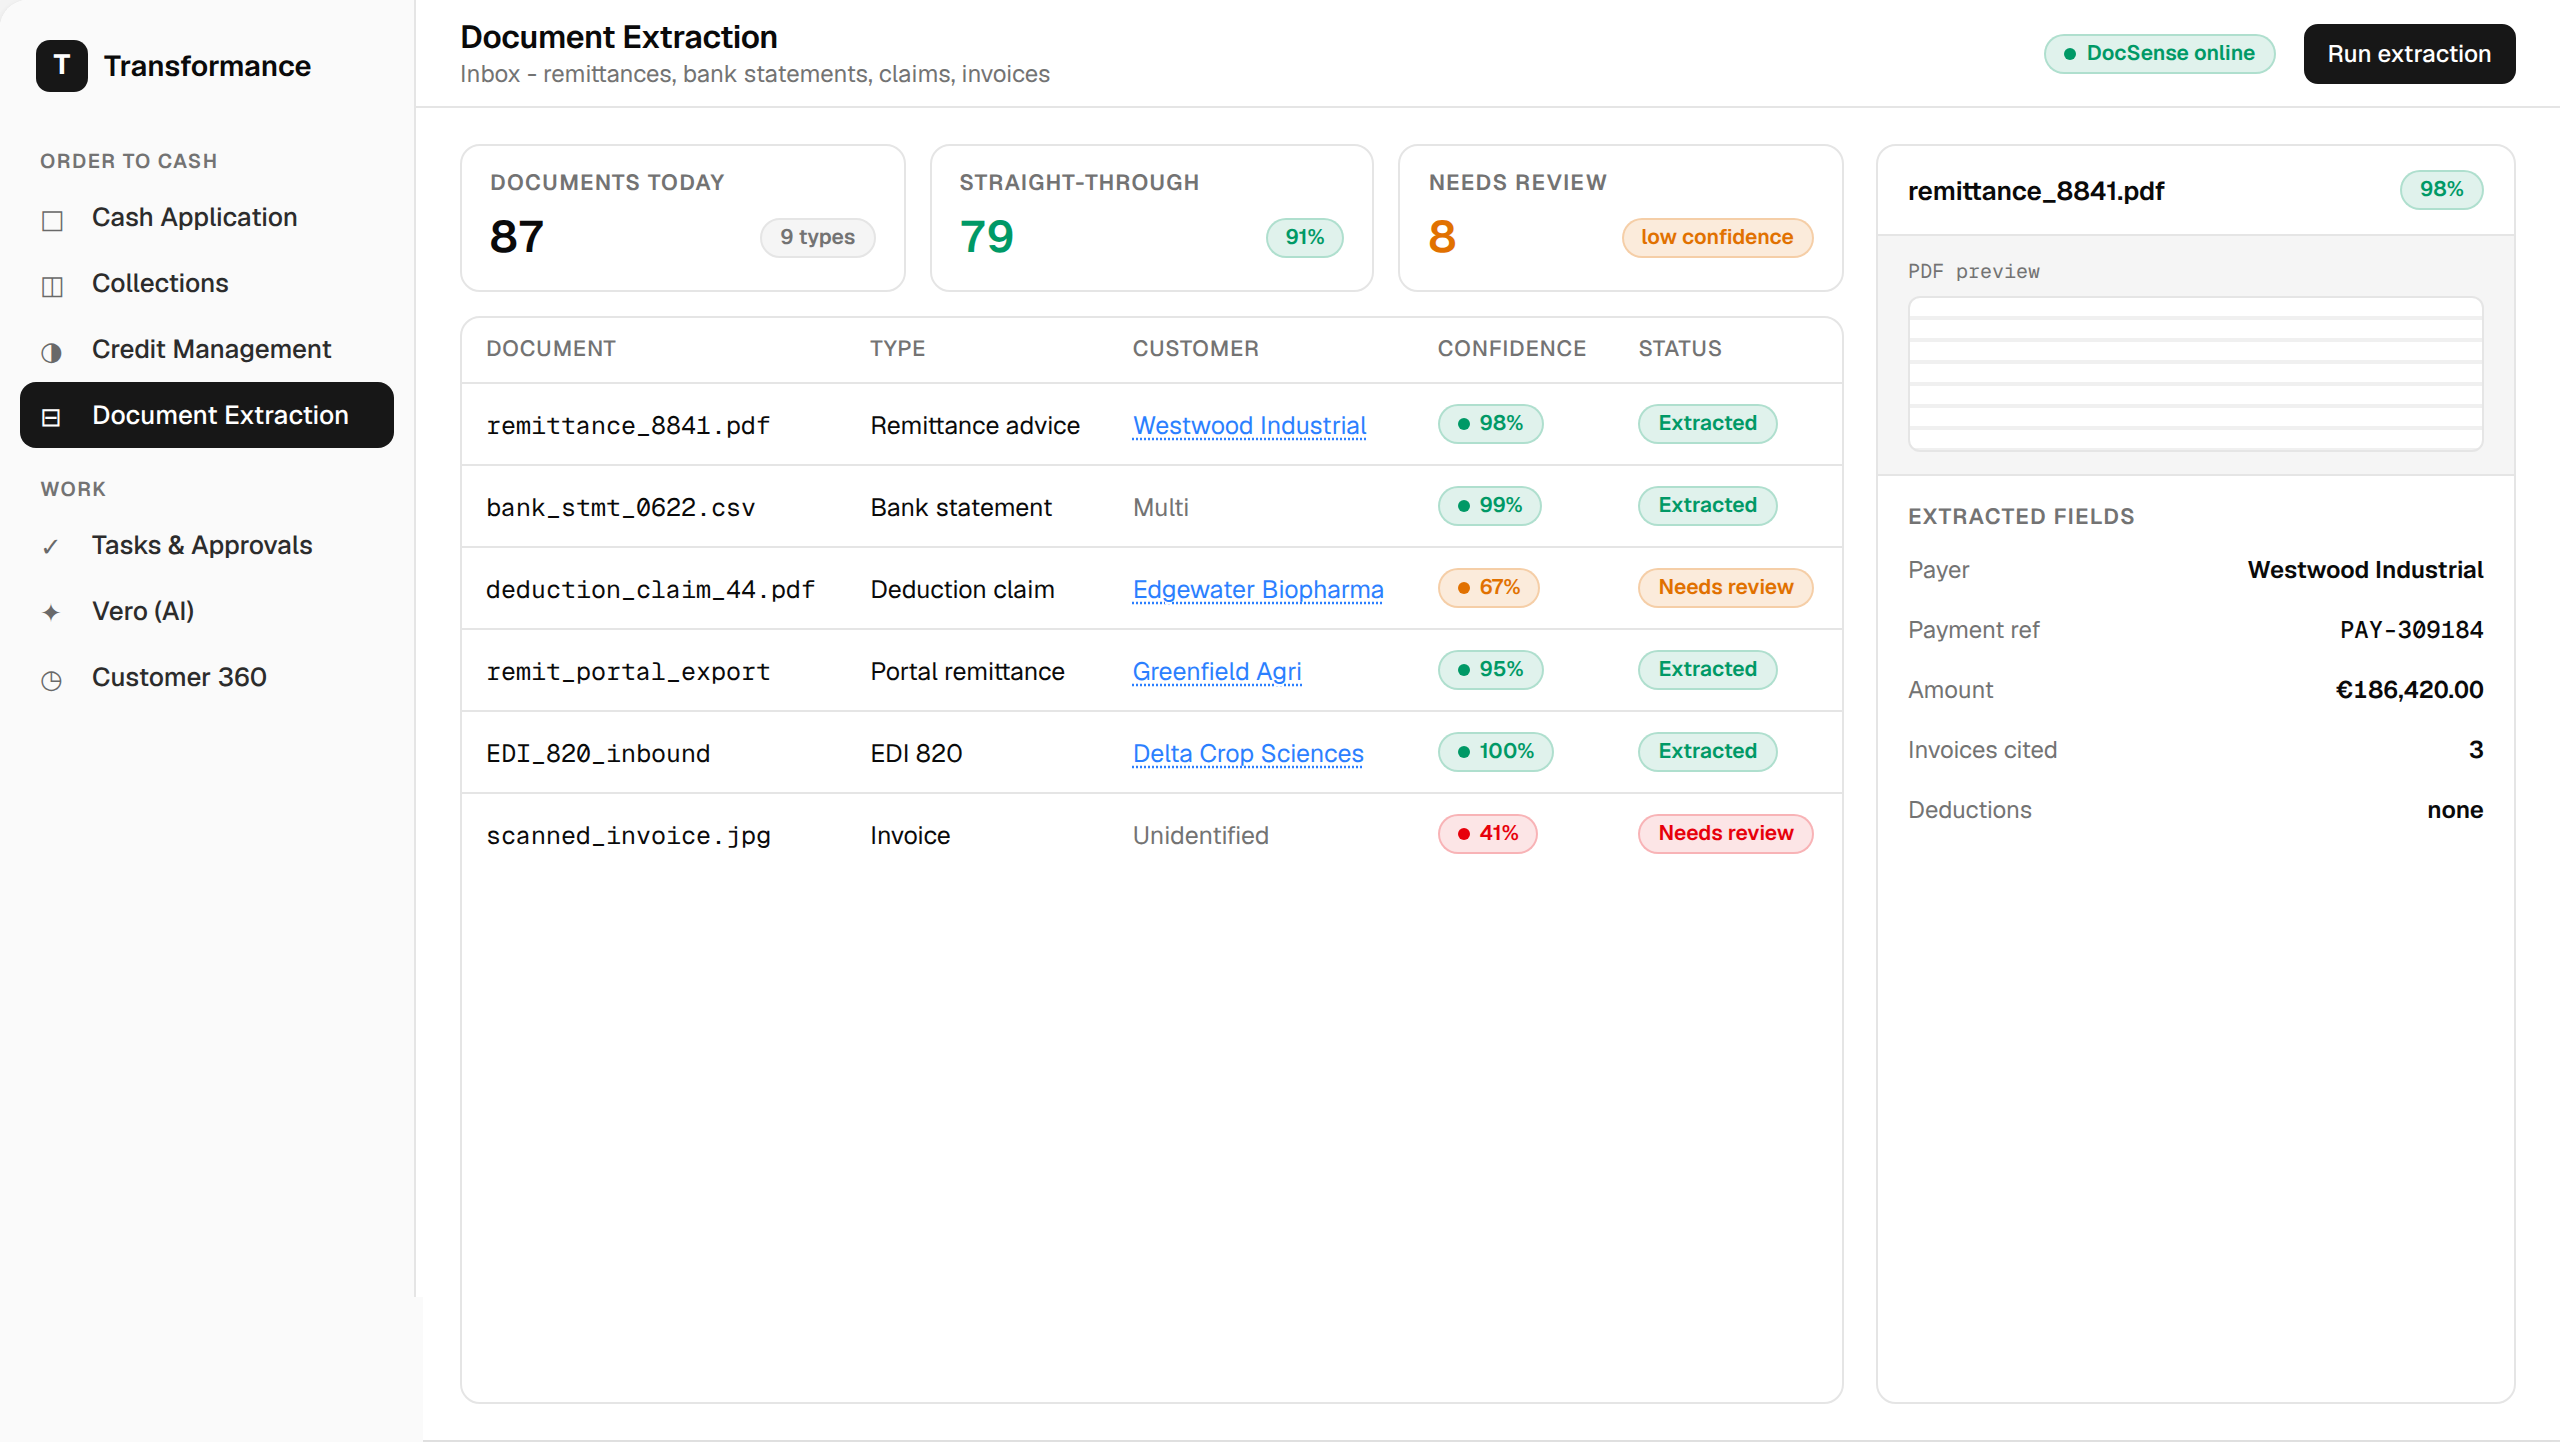Click the Document Extraction sidebar icon

point(52,417)
